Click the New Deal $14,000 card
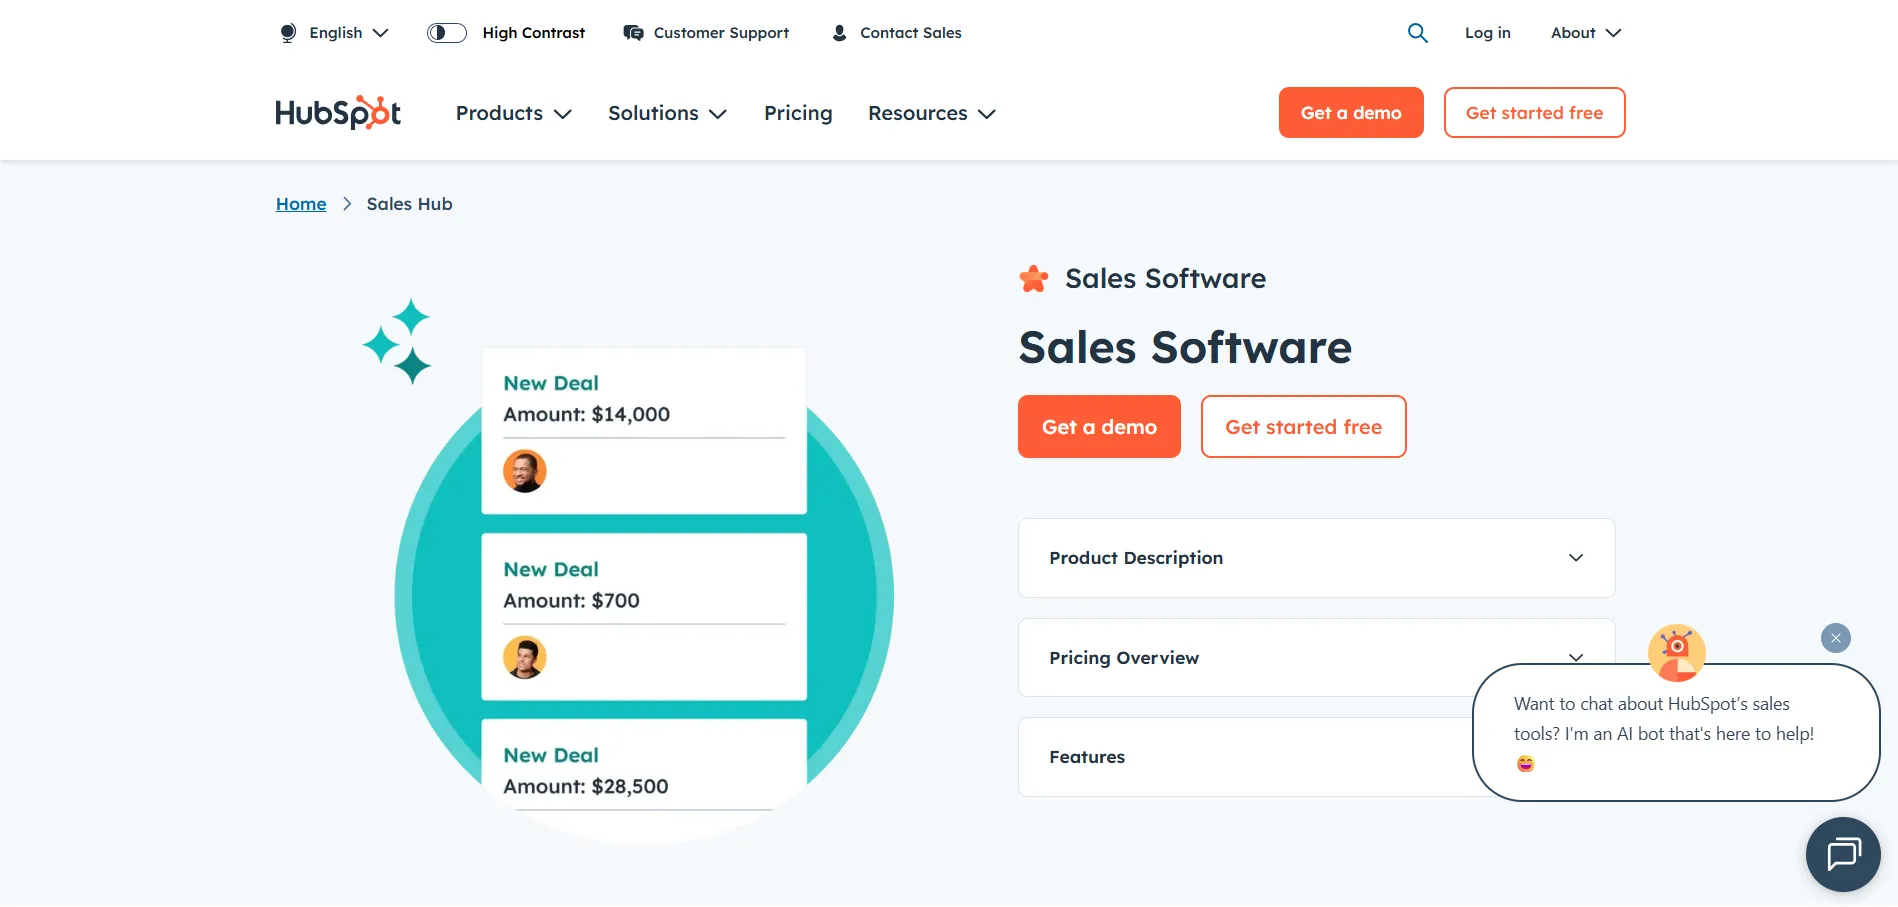The width and height of the screenshot is (1898, 907). pyautogui.click(x=644, y=431)
